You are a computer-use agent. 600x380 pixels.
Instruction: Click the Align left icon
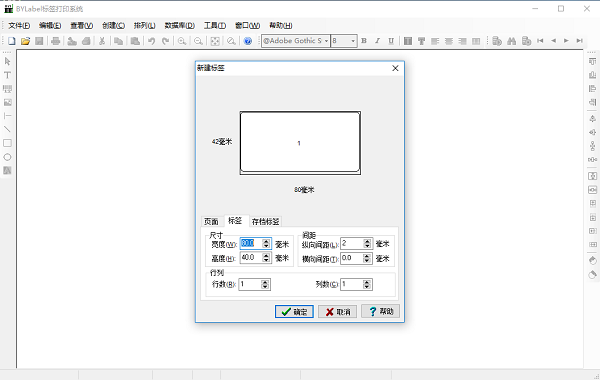[435, 41]
